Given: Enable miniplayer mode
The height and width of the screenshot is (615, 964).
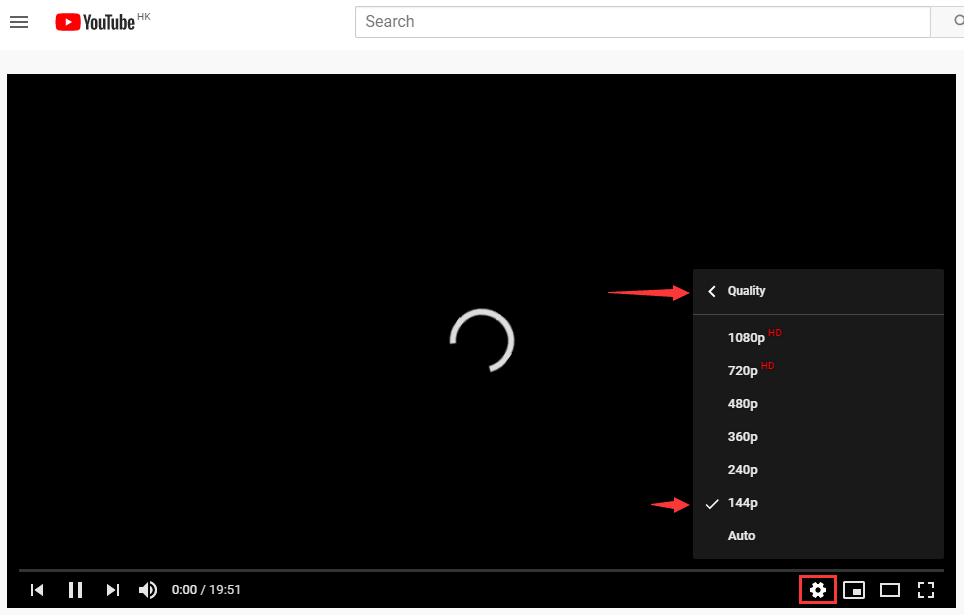Looking at the screenshot, I should (854, 590).
